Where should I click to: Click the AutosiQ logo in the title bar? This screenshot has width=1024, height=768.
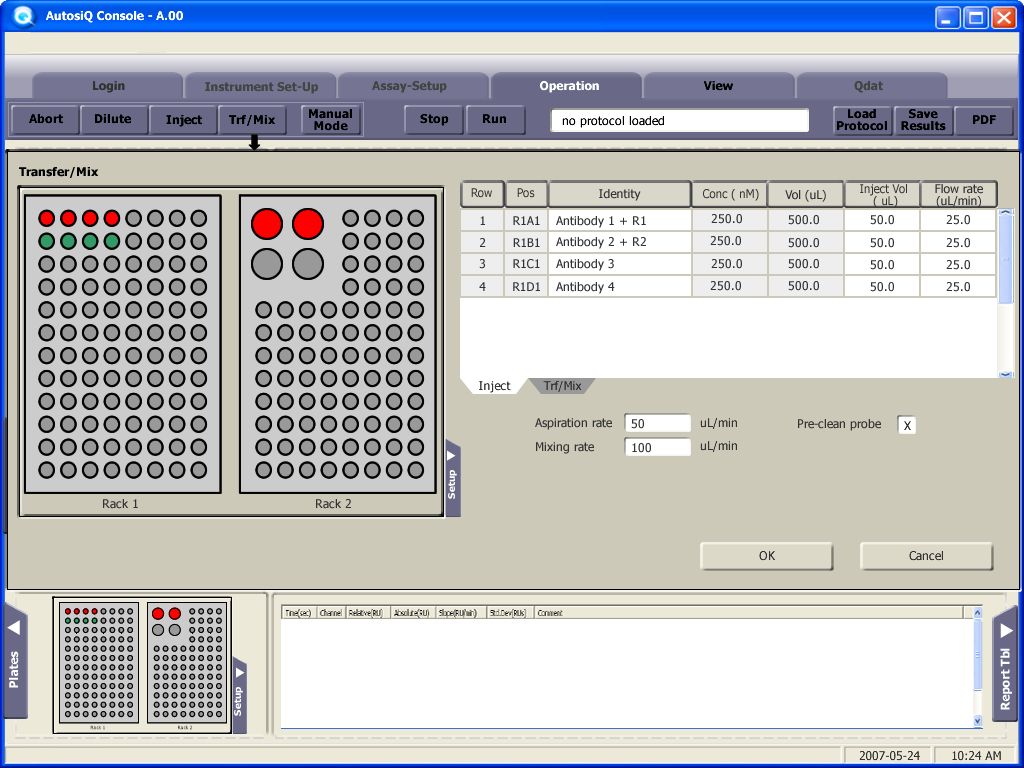point(22,16)
